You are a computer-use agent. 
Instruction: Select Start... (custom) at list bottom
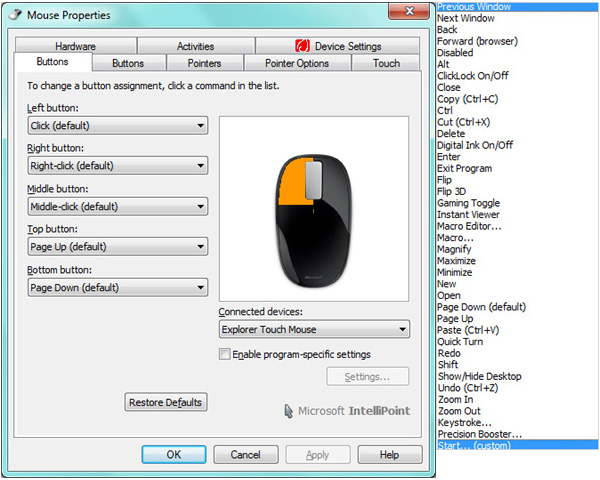[517, 445]
